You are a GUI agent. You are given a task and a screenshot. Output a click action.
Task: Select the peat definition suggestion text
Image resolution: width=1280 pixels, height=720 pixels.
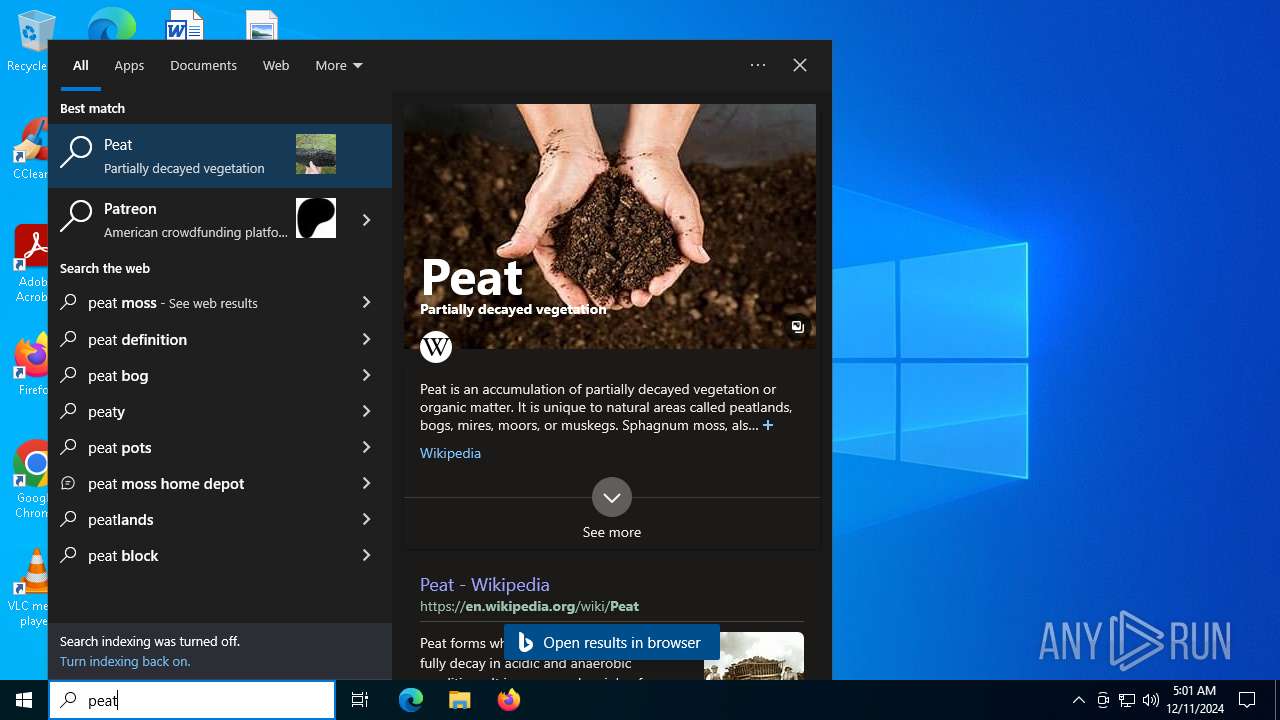[x=137, y=340]
